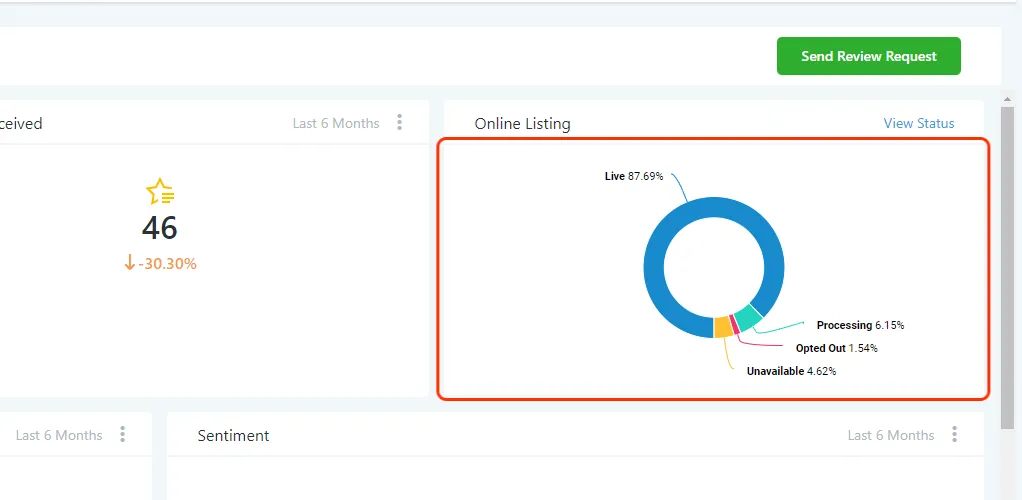Select the pink Opted Out segment
This screenshot has height=500, width=1022.
735,325
